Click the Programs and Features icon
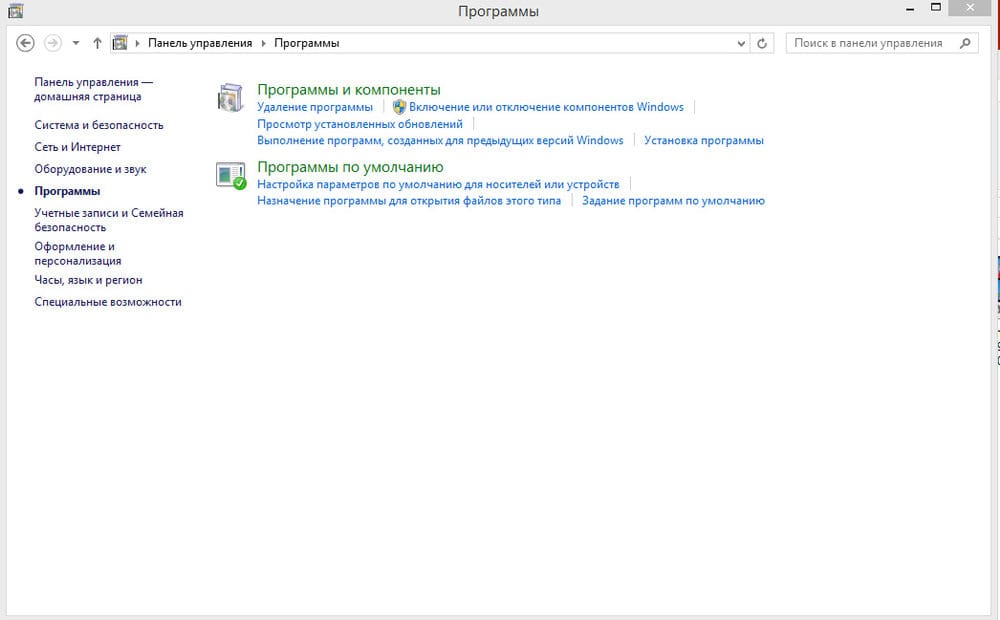1000x620 pixels. click(x=230, y=98)
